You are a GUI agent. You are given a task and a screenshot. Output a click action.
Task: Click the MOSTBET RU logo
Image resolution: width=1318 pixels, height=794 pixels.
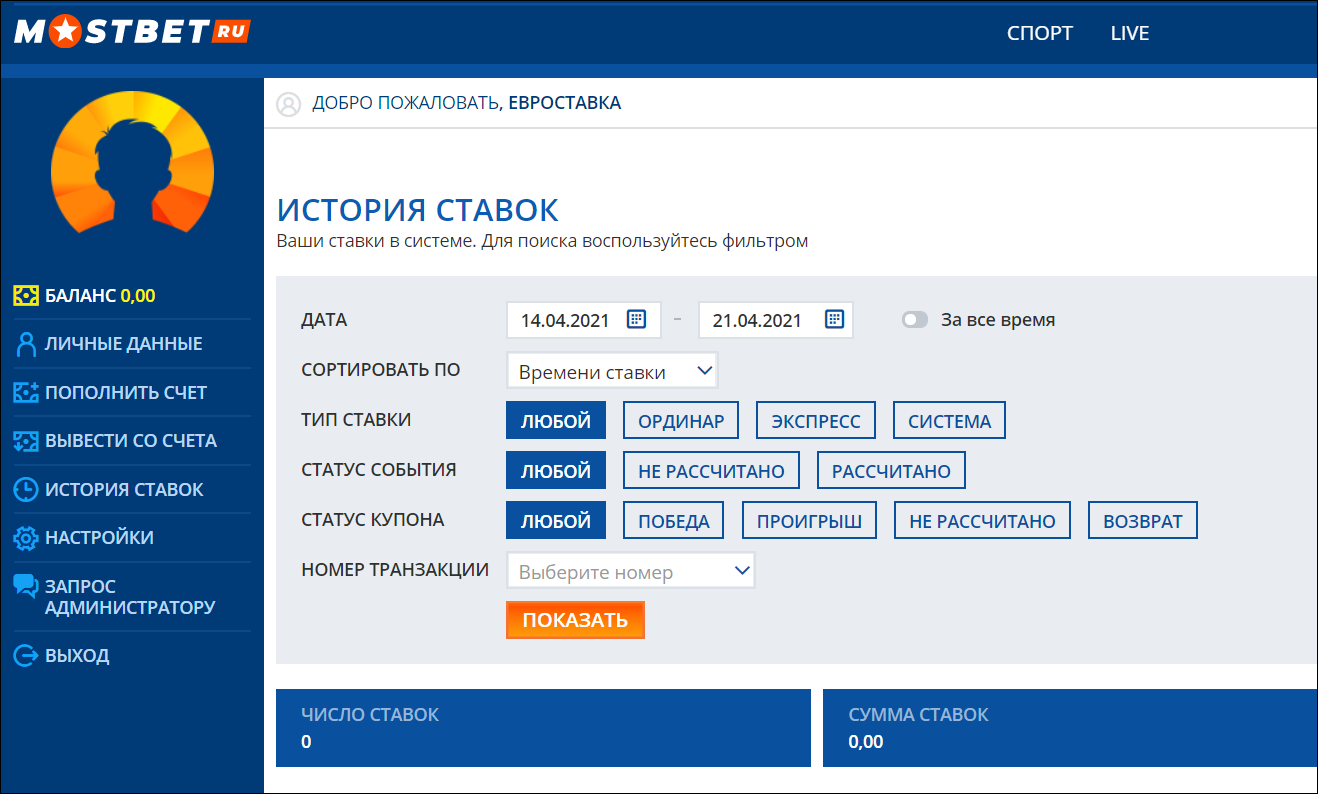tap(131, 32)
